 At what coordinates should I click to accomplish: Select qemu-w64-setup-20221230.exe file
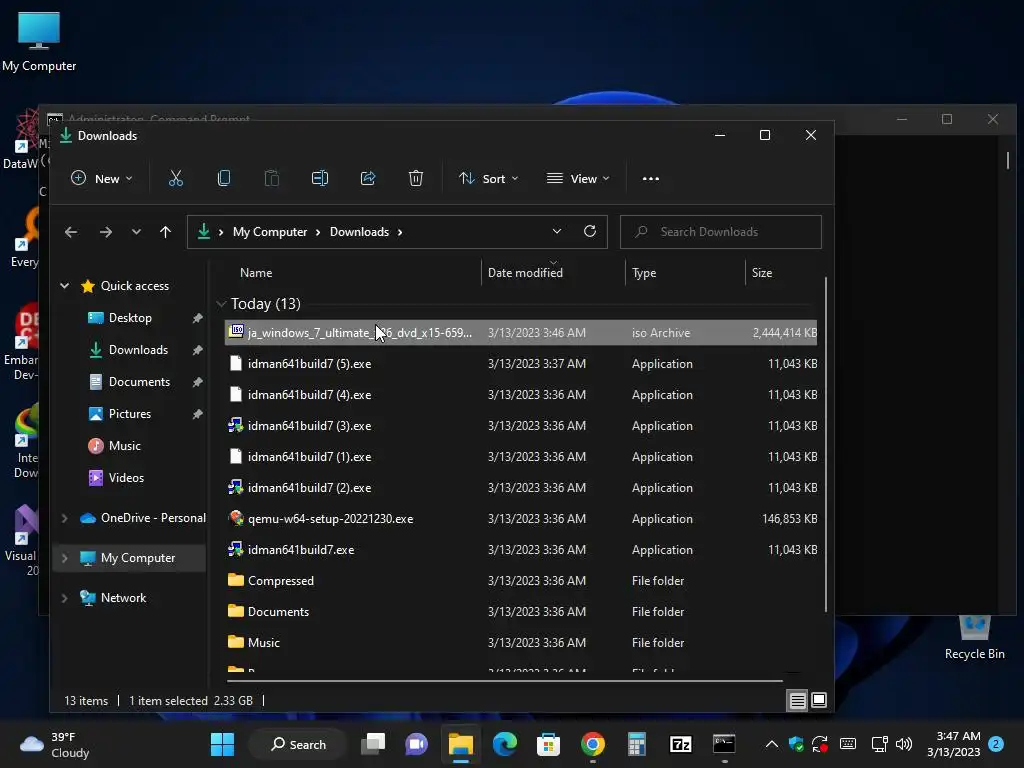click(520, 519)
